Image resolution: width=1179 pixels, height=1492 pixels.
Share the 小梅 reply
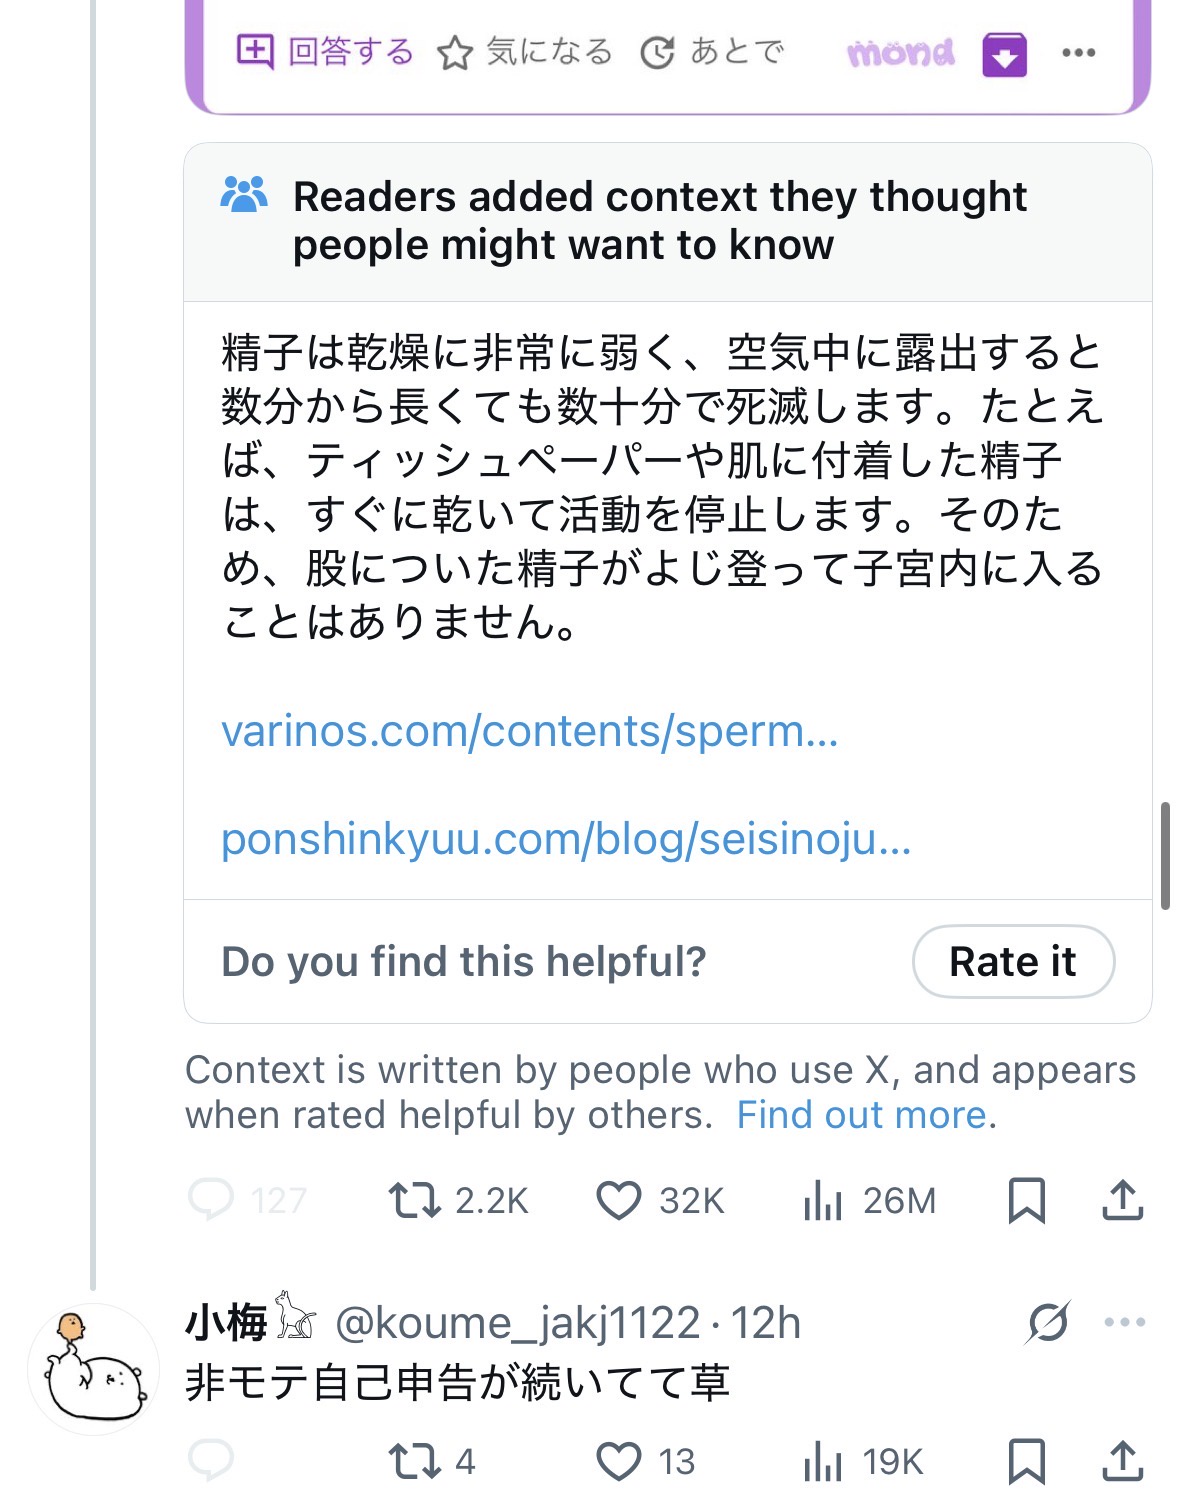(1123, 1461)
